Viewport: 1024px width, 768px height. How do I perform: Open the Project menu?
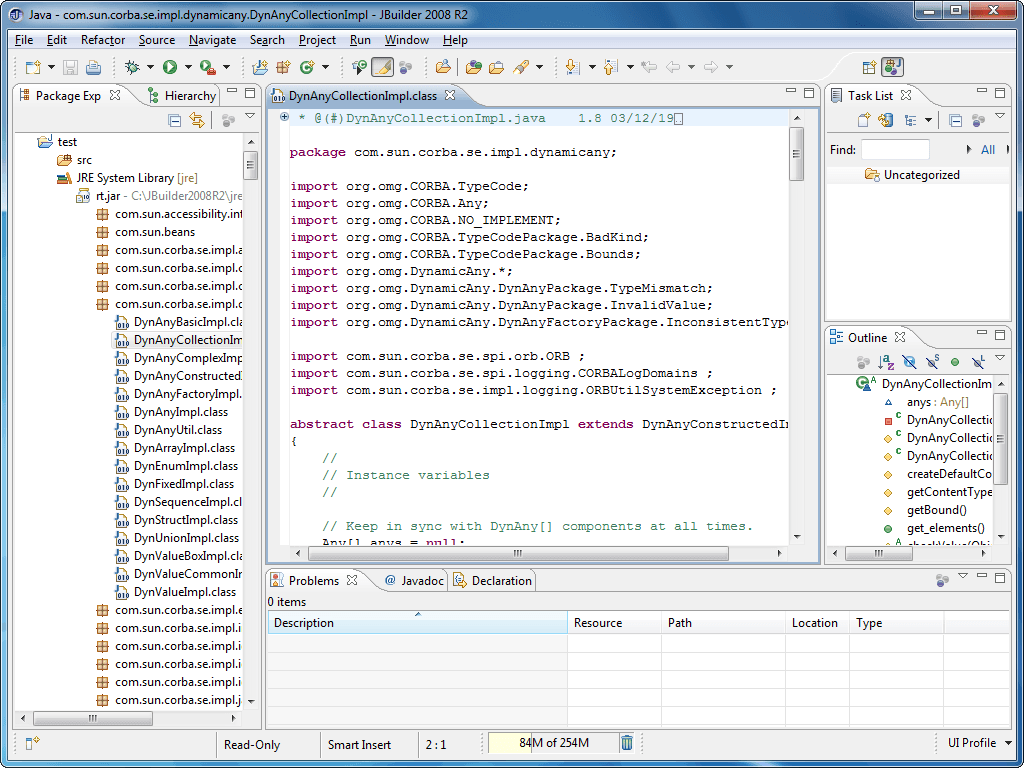point(317,40)
